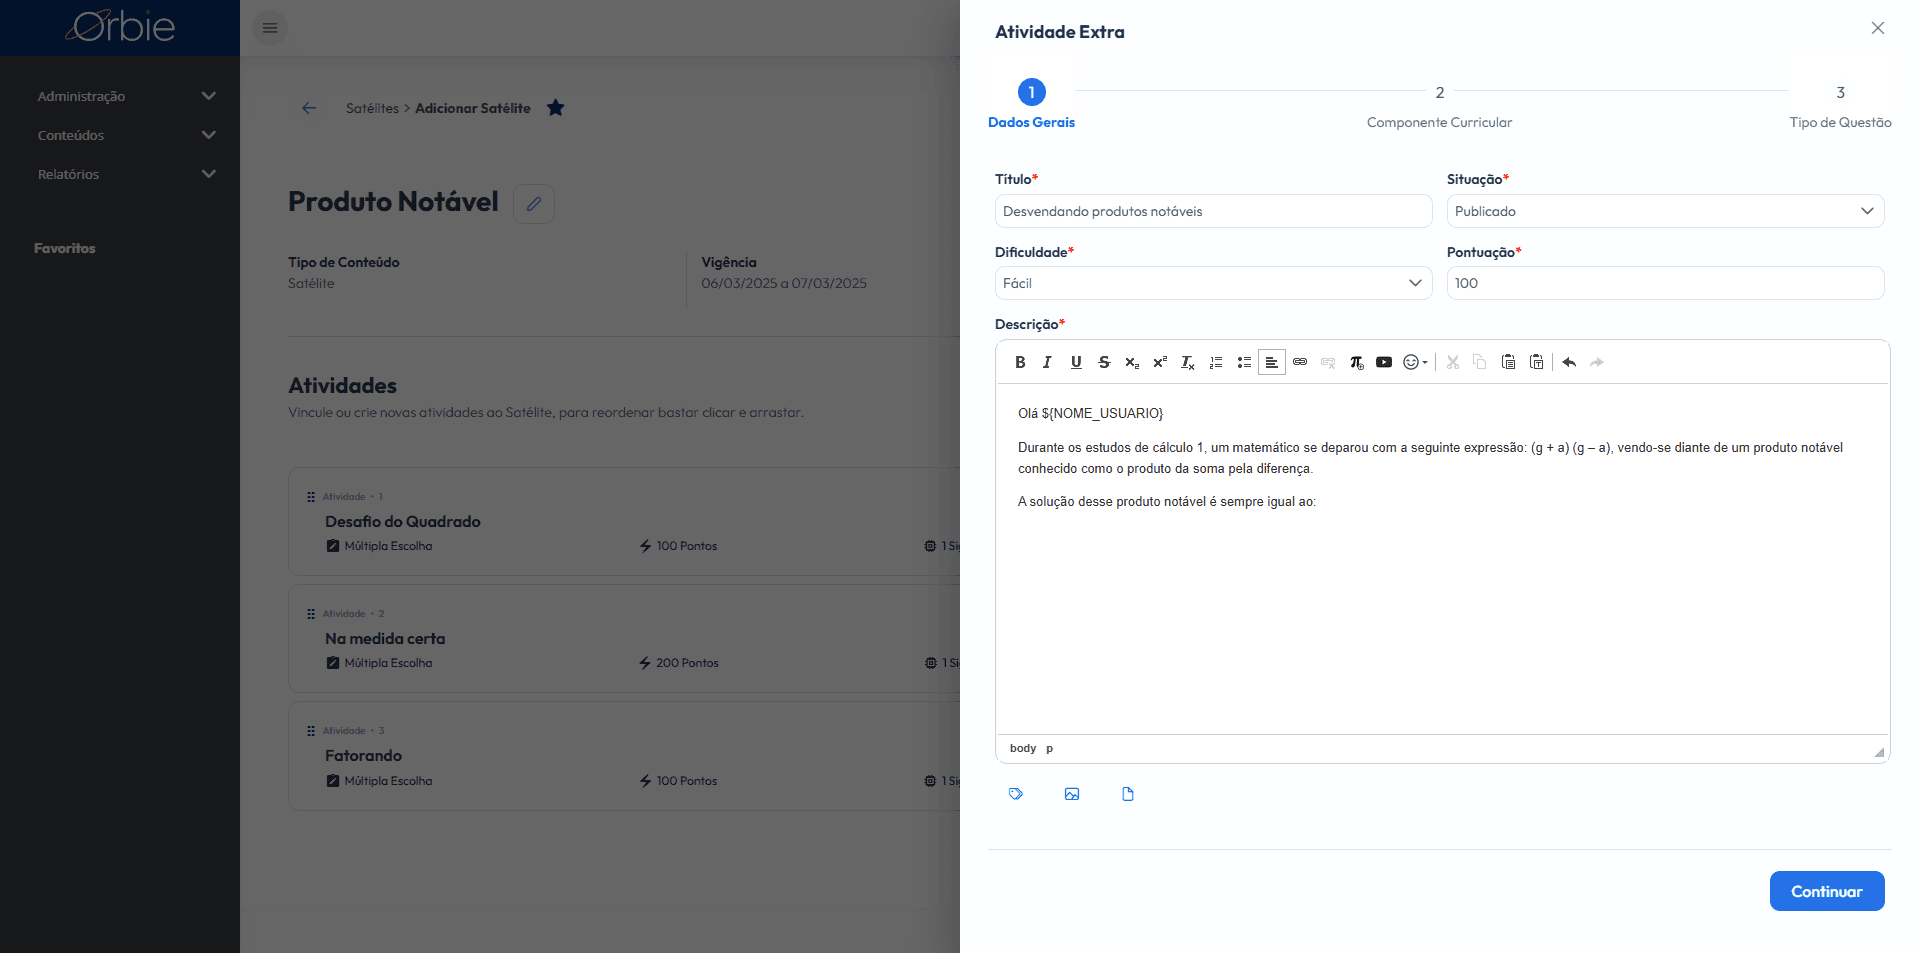Go to step 3 Tipo de Questão
The image size is (1920, 953).
(x=1840, y=106)
